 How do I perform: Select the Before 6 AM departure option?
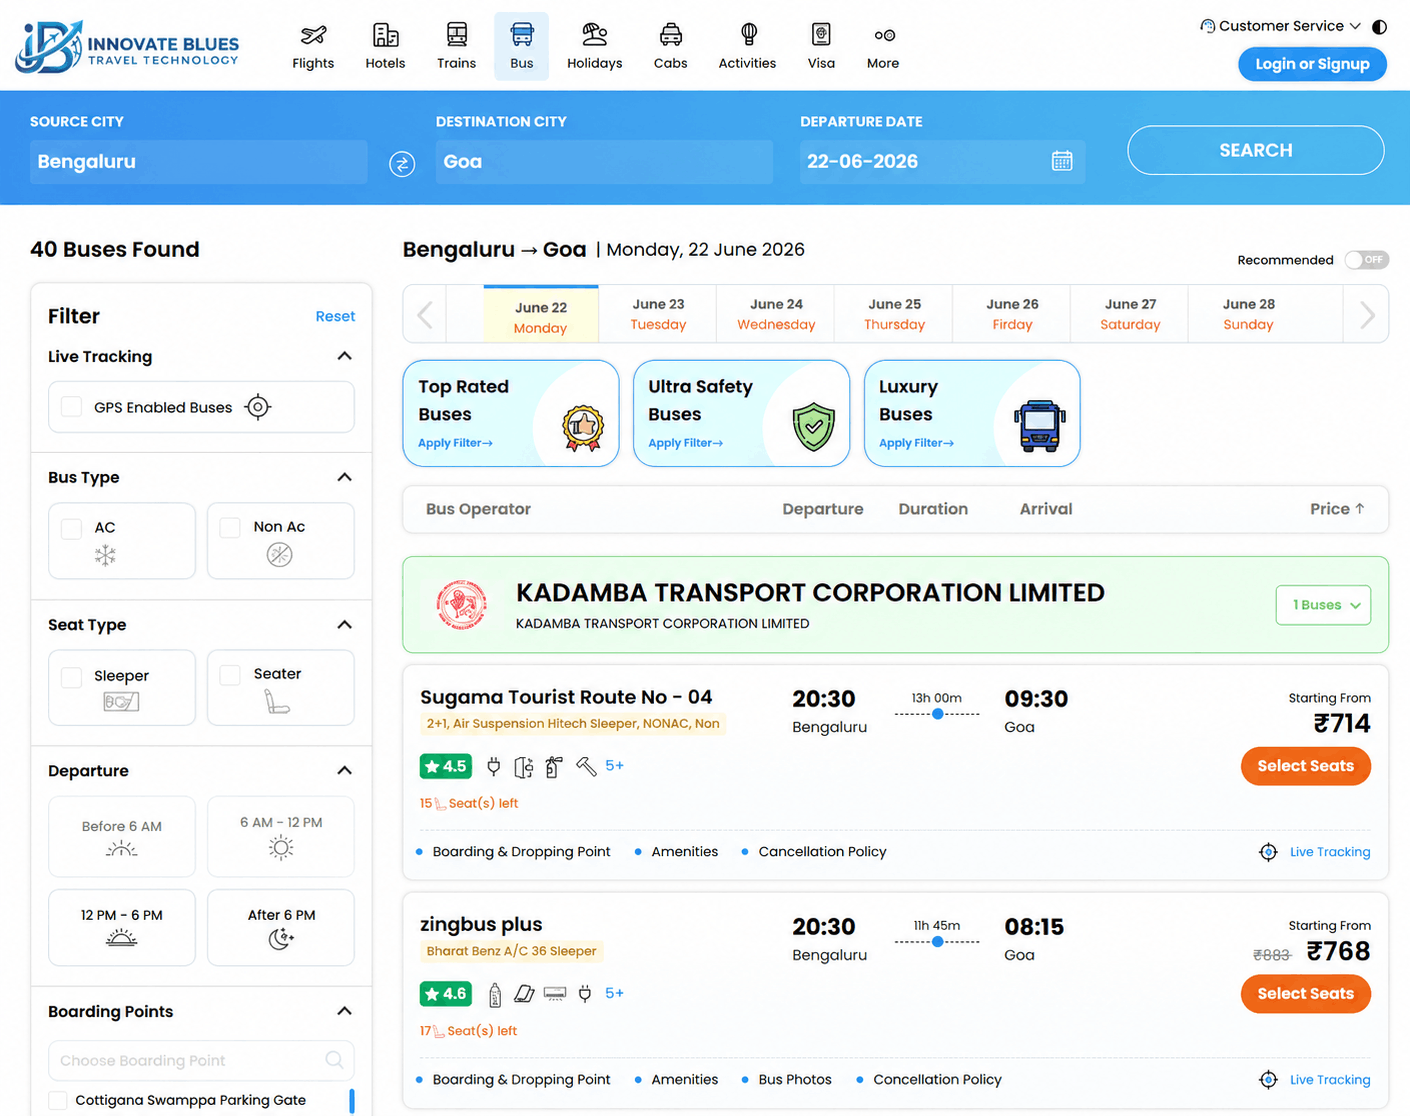[x=122, y=837]
